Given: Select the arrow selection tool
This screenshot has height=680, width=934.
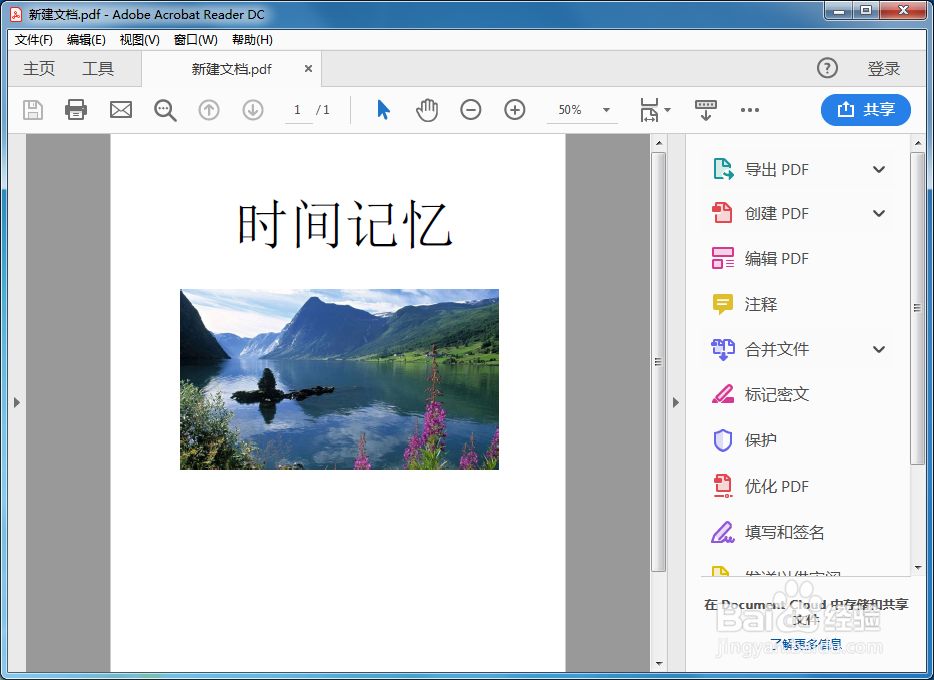Looking at the screenshot, I should pyautogui.click(x=383, y=110).
